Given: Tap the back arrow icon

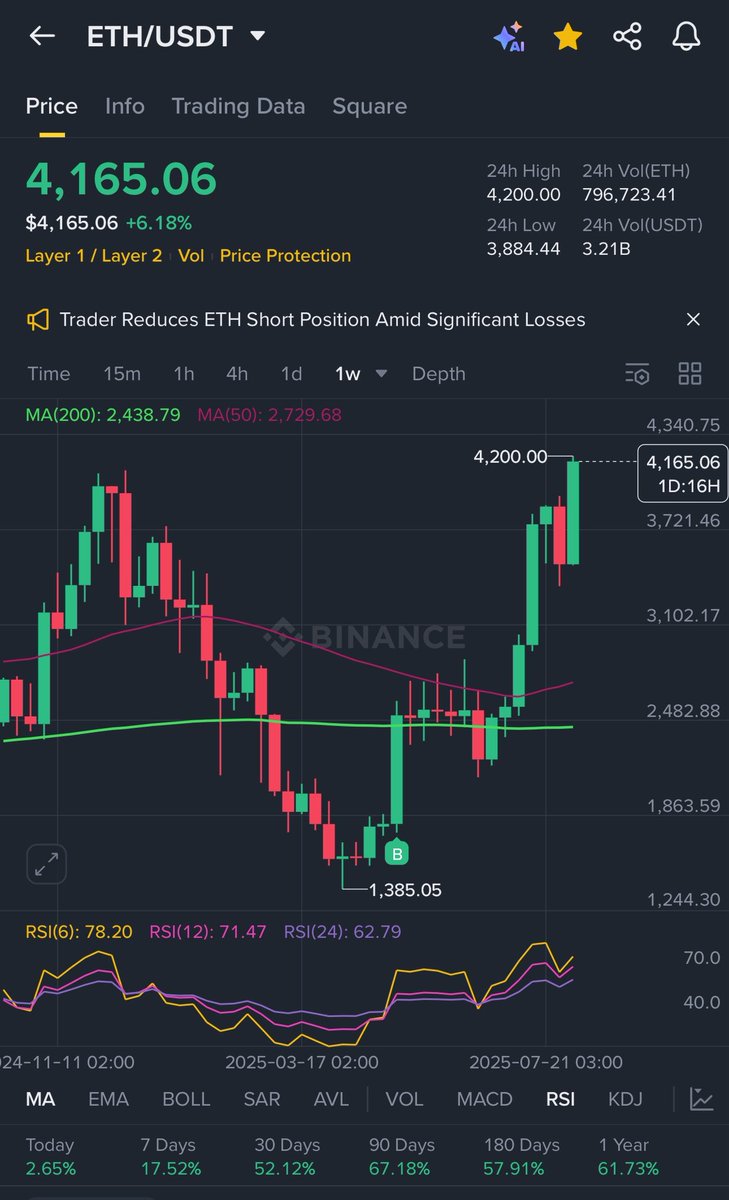Looking at the screenshot, I should [42, 37].
